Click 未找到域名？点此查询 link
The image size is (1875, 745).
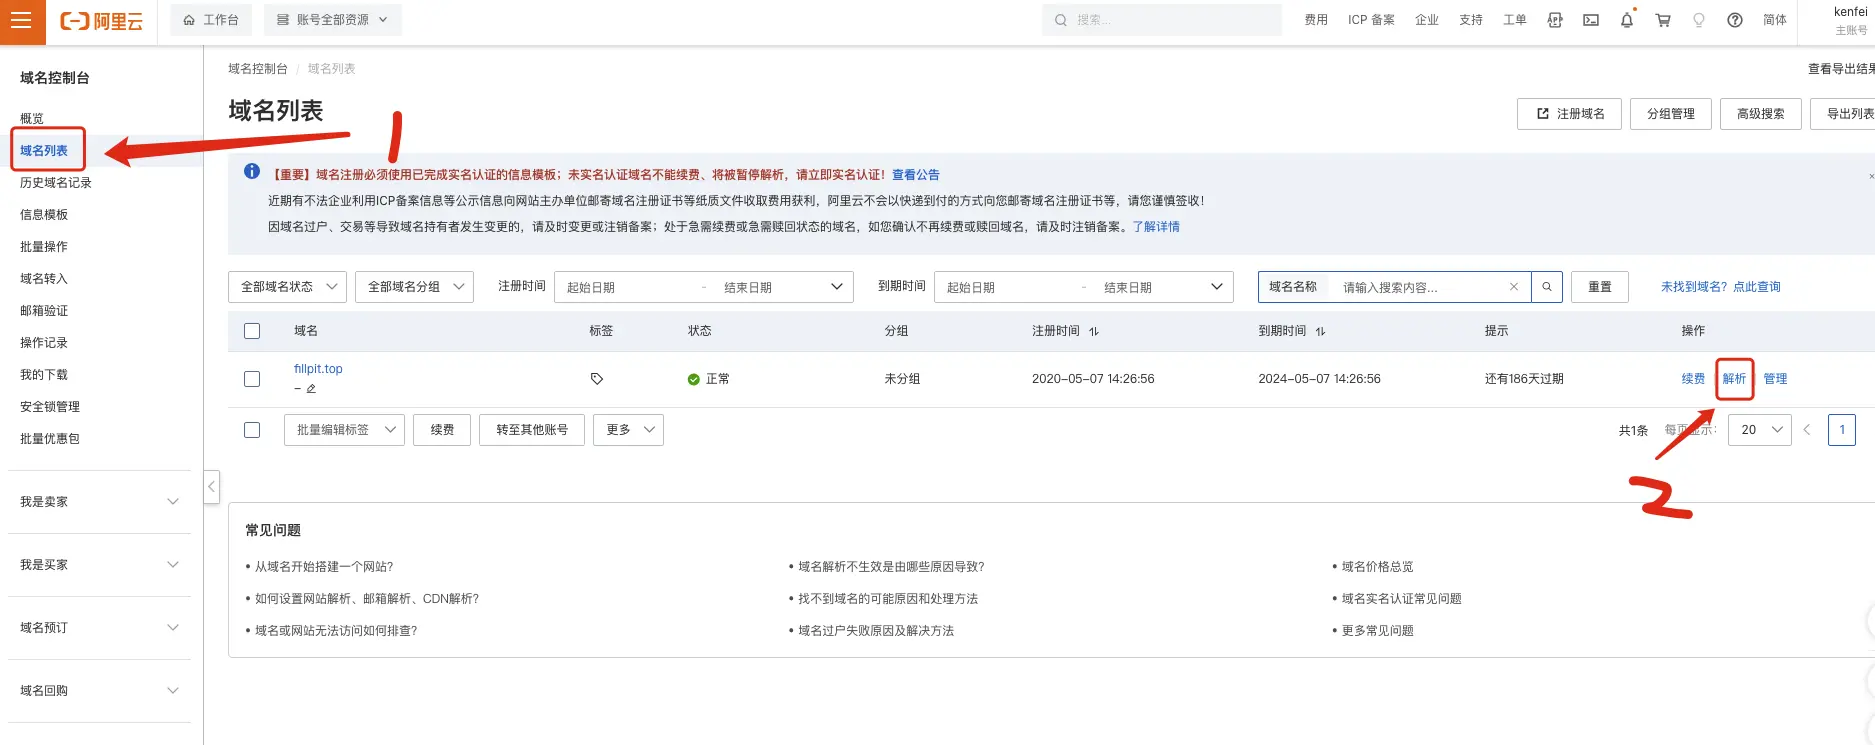[x=1721, y=287]
